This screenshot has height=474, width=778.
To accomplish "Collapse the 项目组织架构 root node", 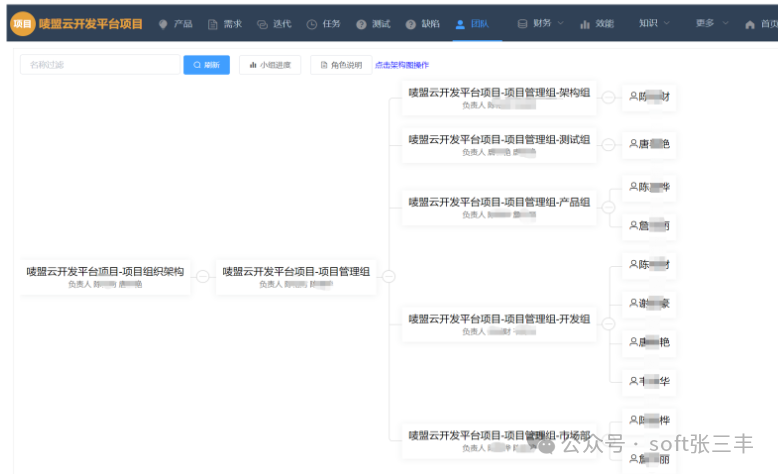I will click(202, 276).
